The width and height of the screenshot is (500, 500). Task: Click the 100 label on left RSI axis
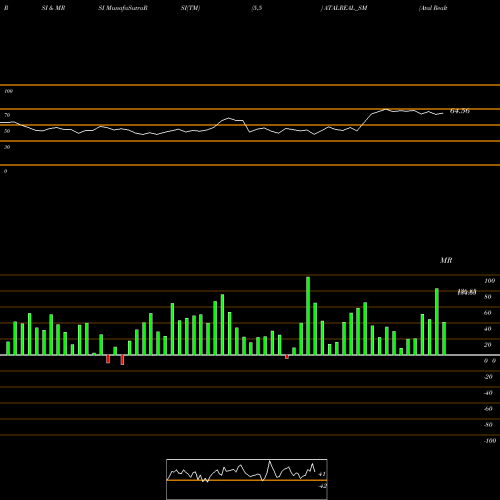coord(8,91)
